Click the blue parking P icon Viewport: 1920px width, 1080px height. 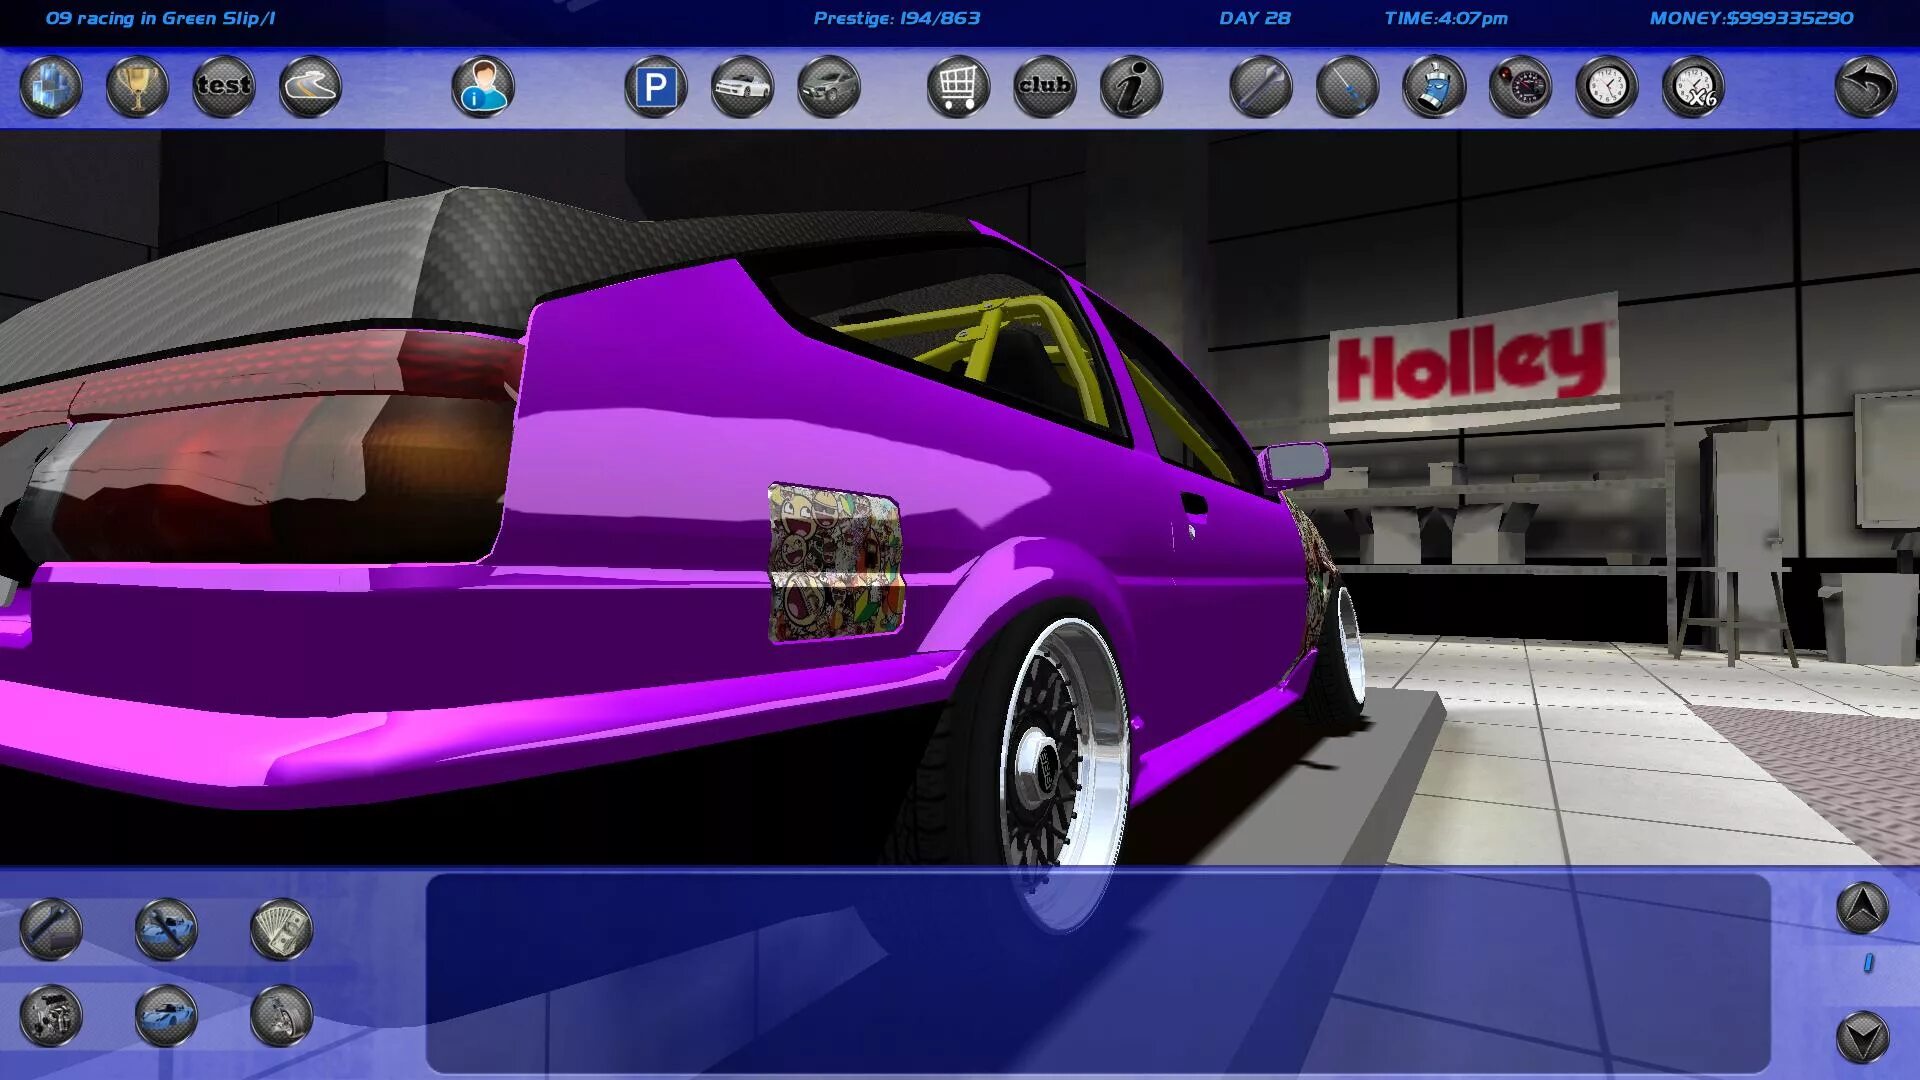pos(656,87)
